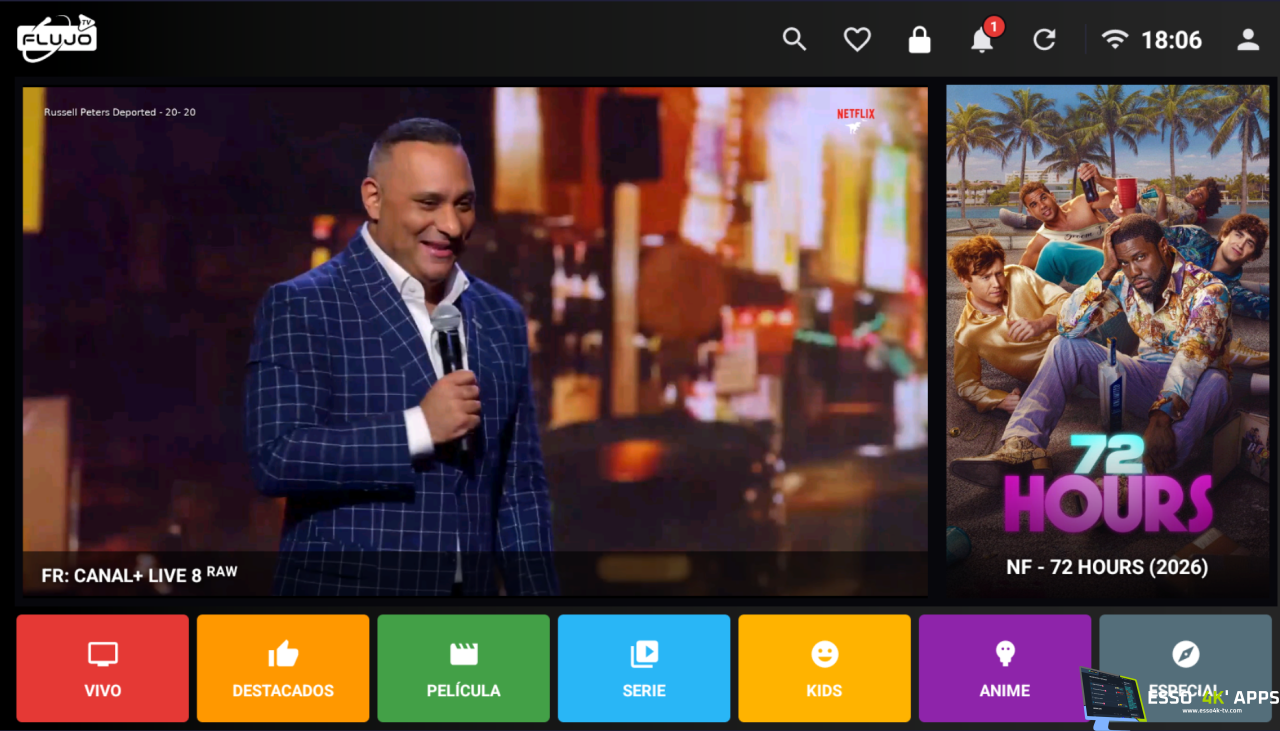Open favorites with the heart icon

857,39
